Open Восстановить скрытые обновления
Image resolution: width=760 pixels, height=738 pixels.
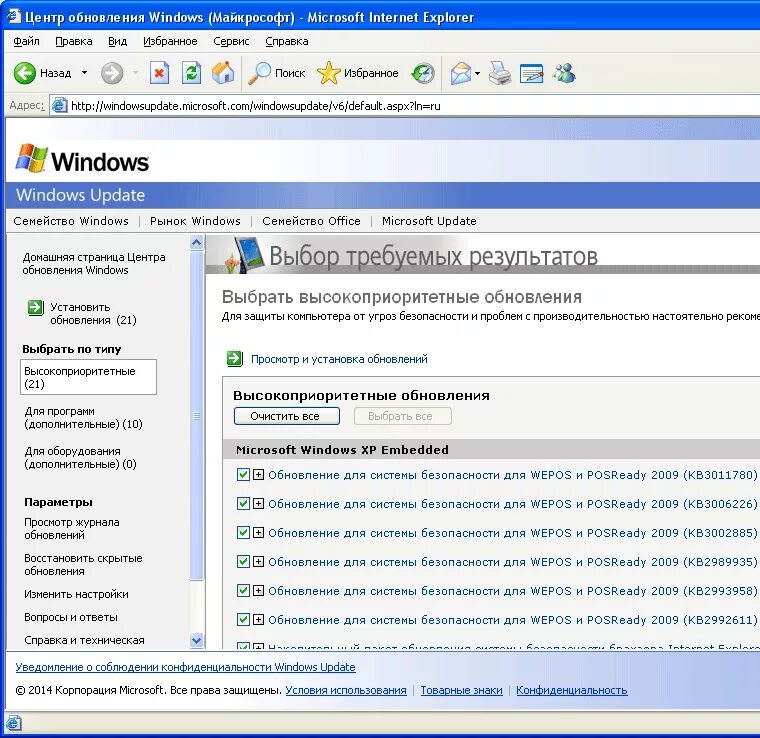[83, 565]
